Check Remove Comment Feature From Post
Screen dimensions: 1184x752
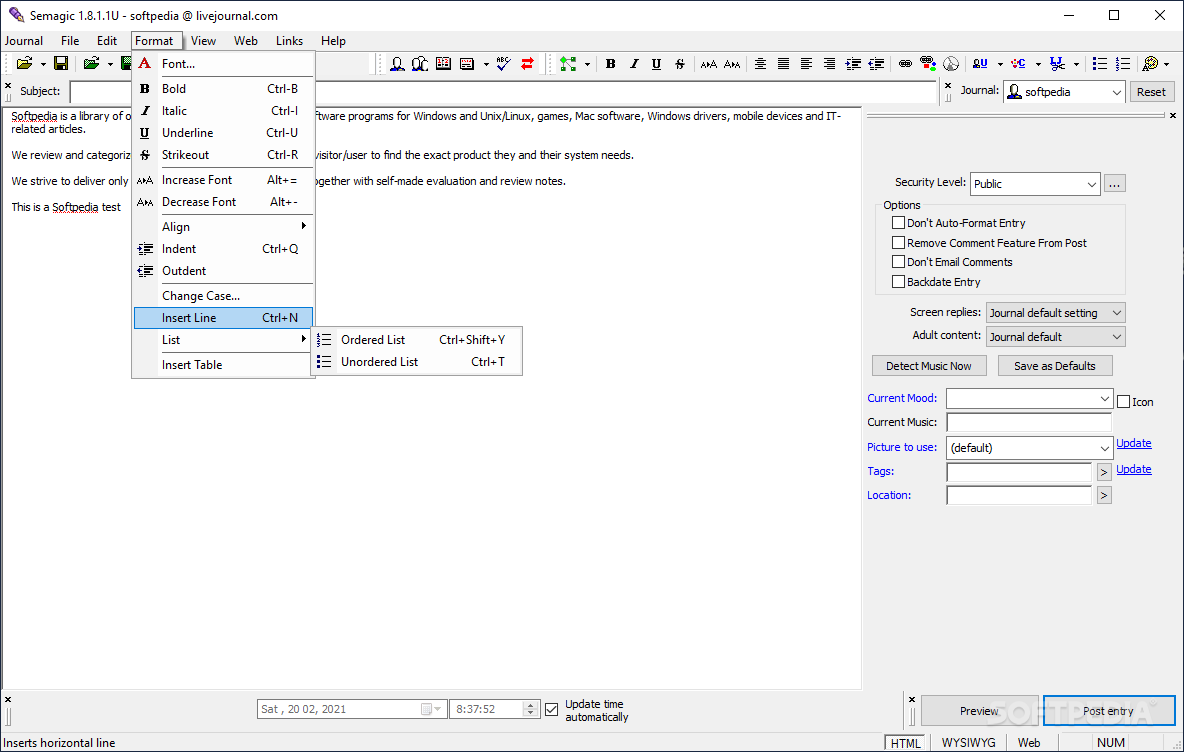click(899, 242)
